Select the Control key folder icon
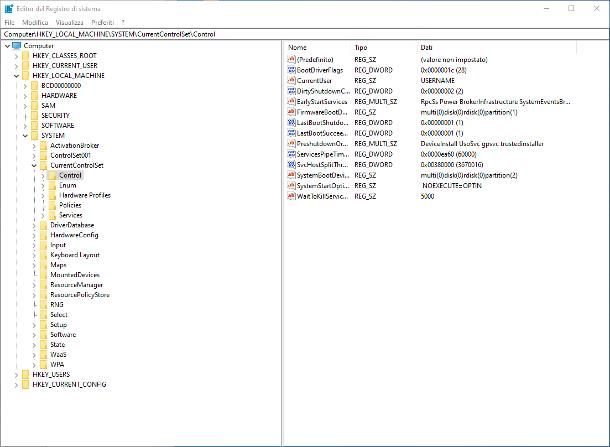Viewport: 610px width, 447px height. point(51,175)
